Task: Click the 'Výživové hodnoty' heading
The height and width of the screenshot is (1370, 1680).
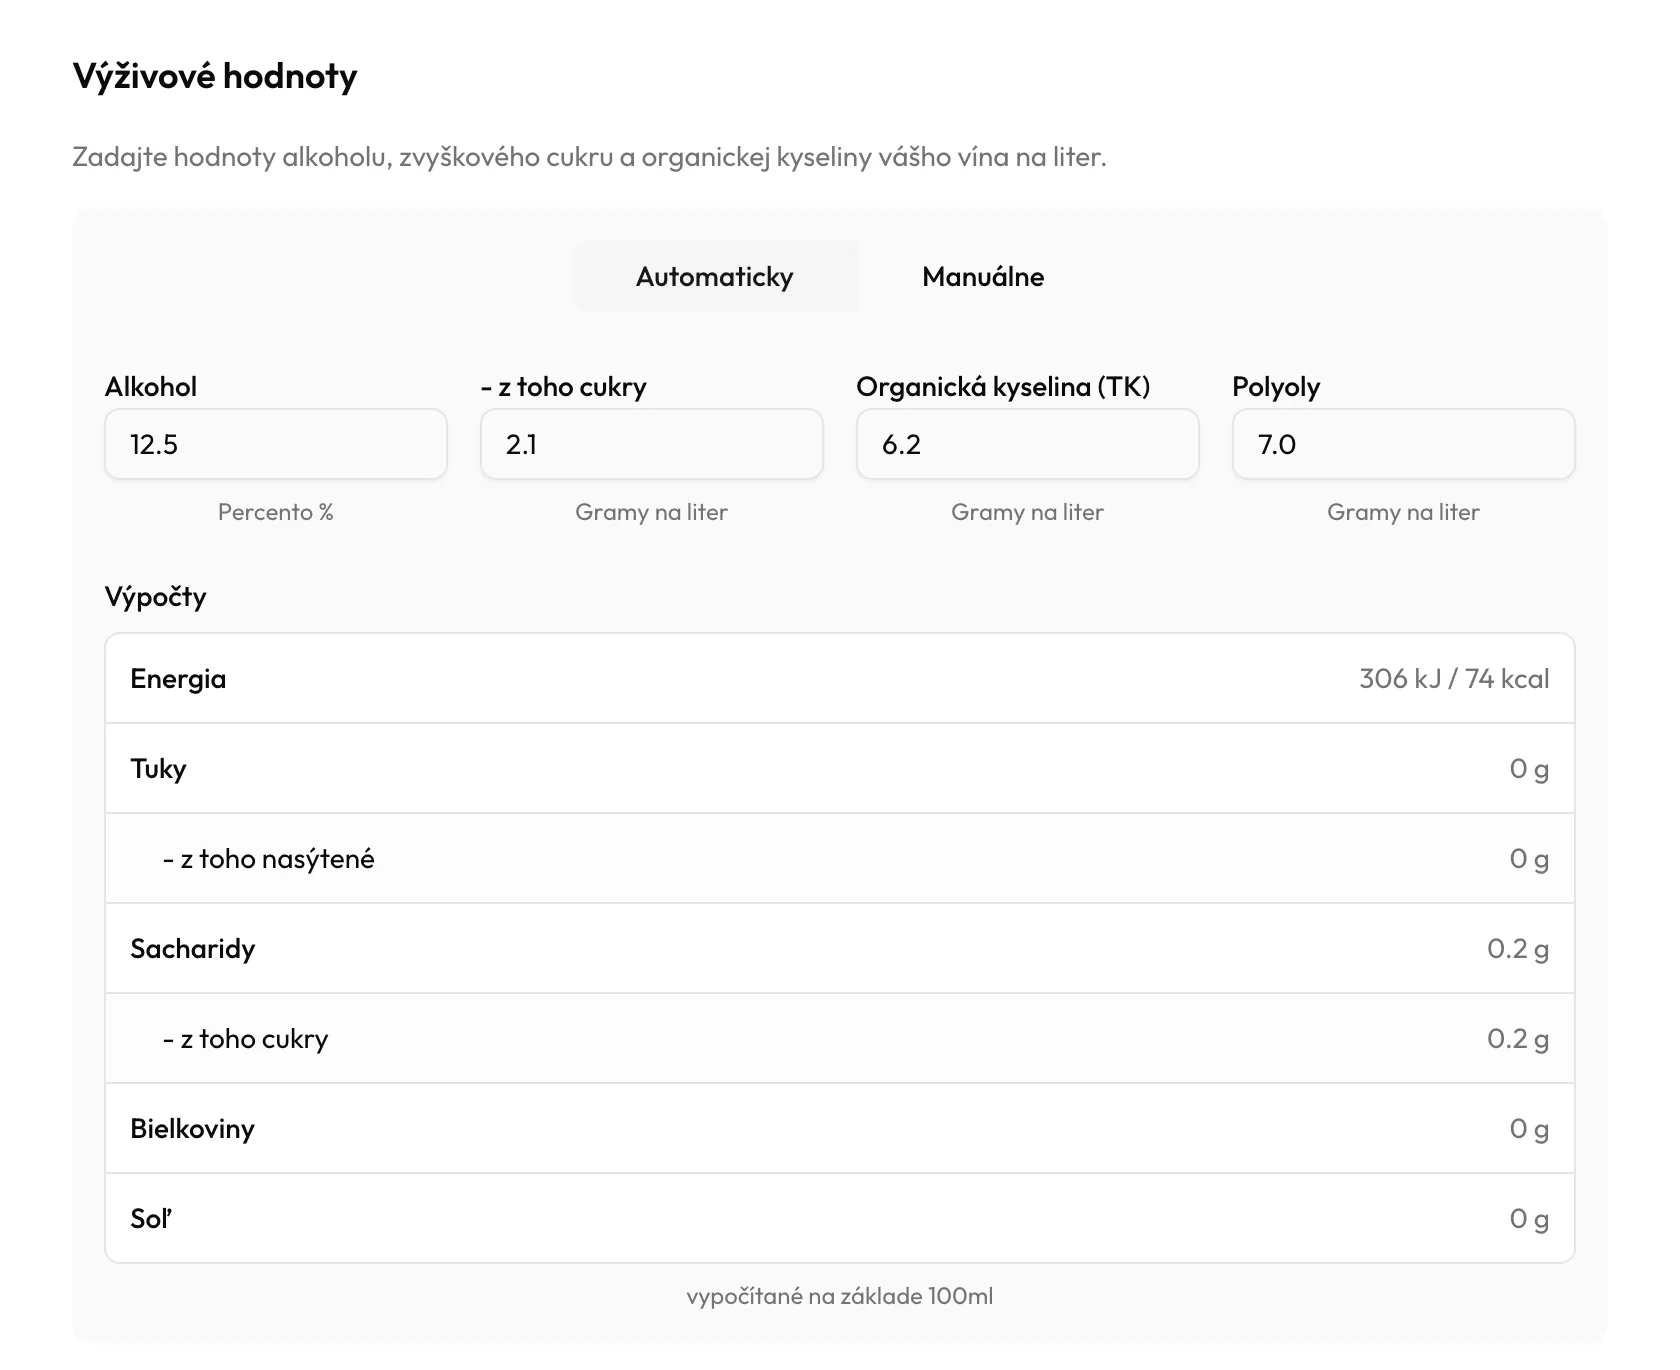Action: pyautogui.click(x=215, y=77)
